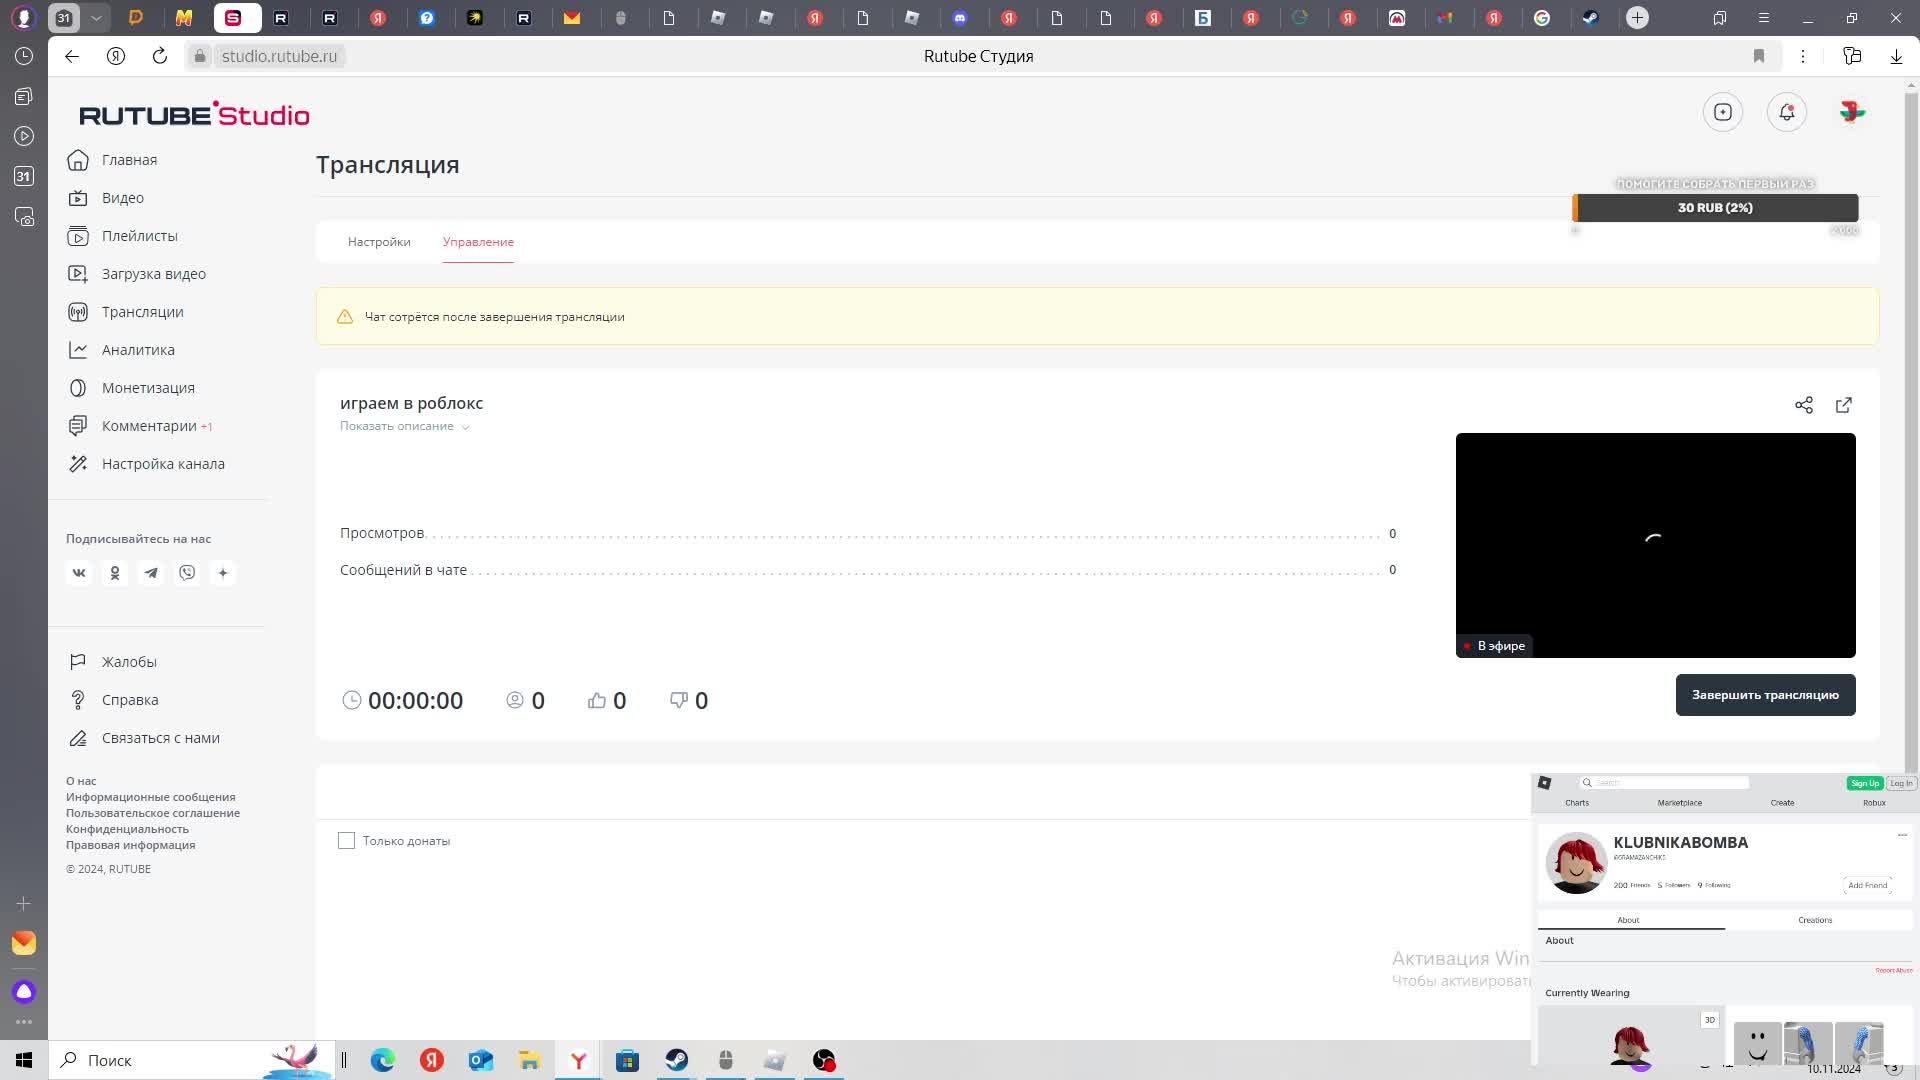
Task: Click the 30 RUB donation progress bar
Action: 1715,208
